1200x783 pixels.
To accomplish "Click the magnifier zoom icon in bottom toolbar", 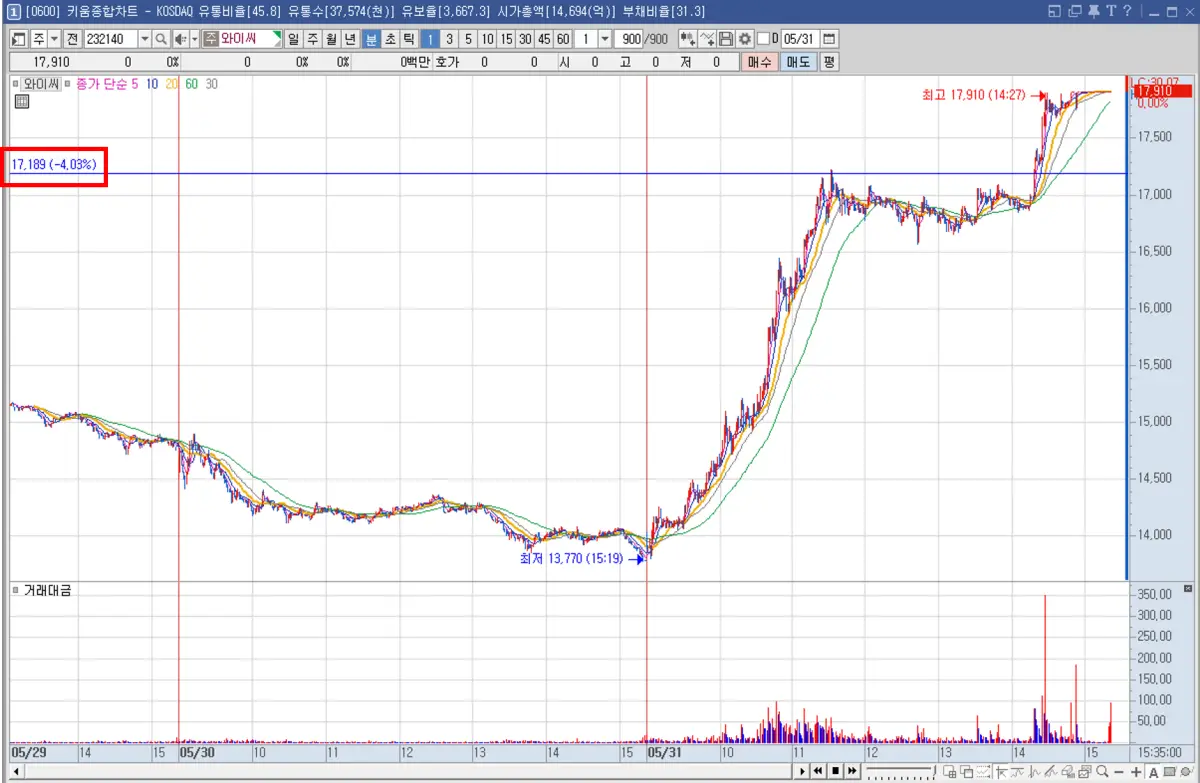I will click(x=1102, y=772).
